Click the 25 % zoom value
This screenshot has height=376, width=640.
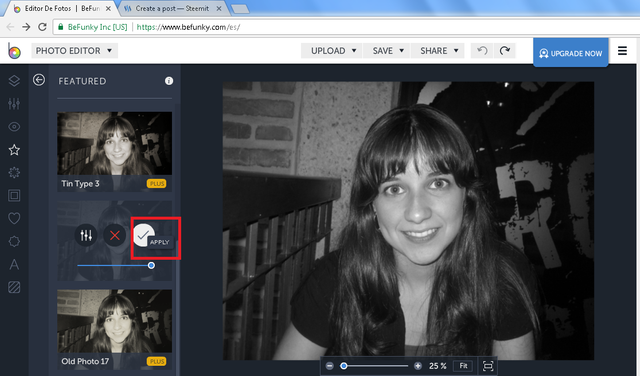(x=438, y=366)
